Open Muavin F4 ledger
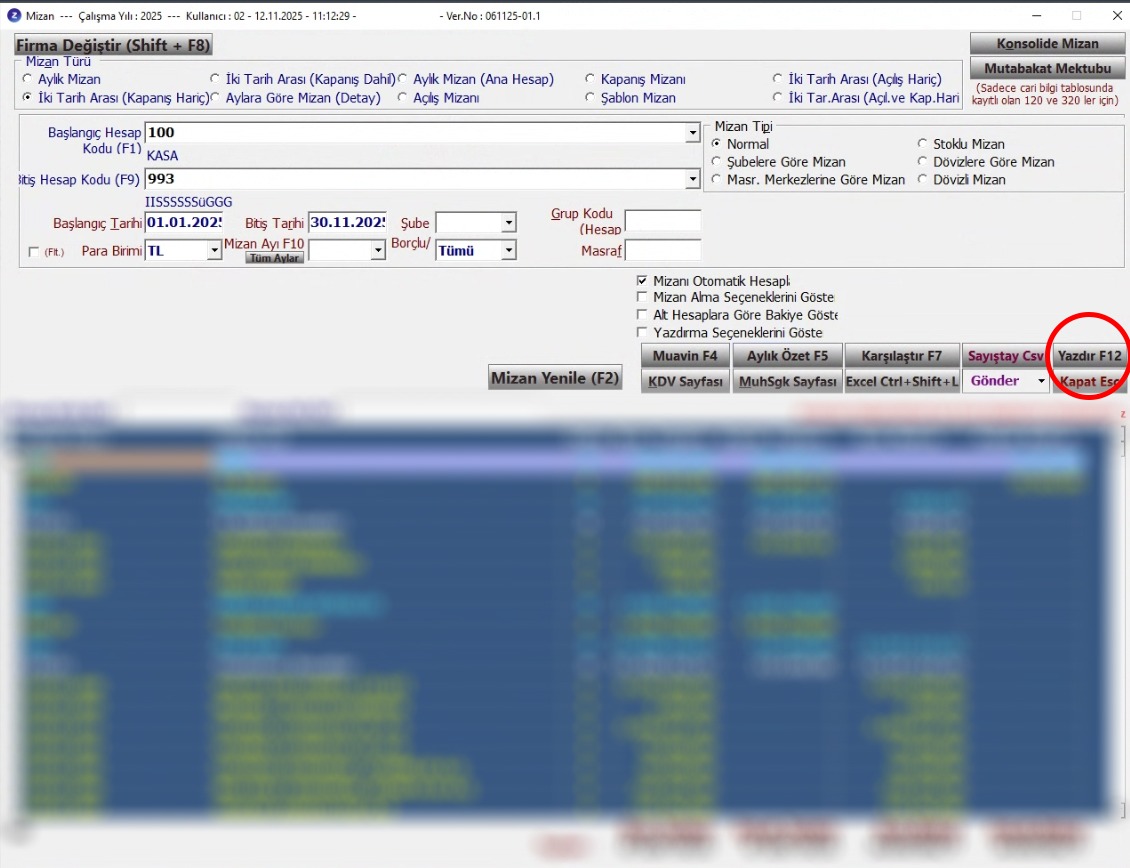The width and height of the screenshot is (1130, 868). 685,356
